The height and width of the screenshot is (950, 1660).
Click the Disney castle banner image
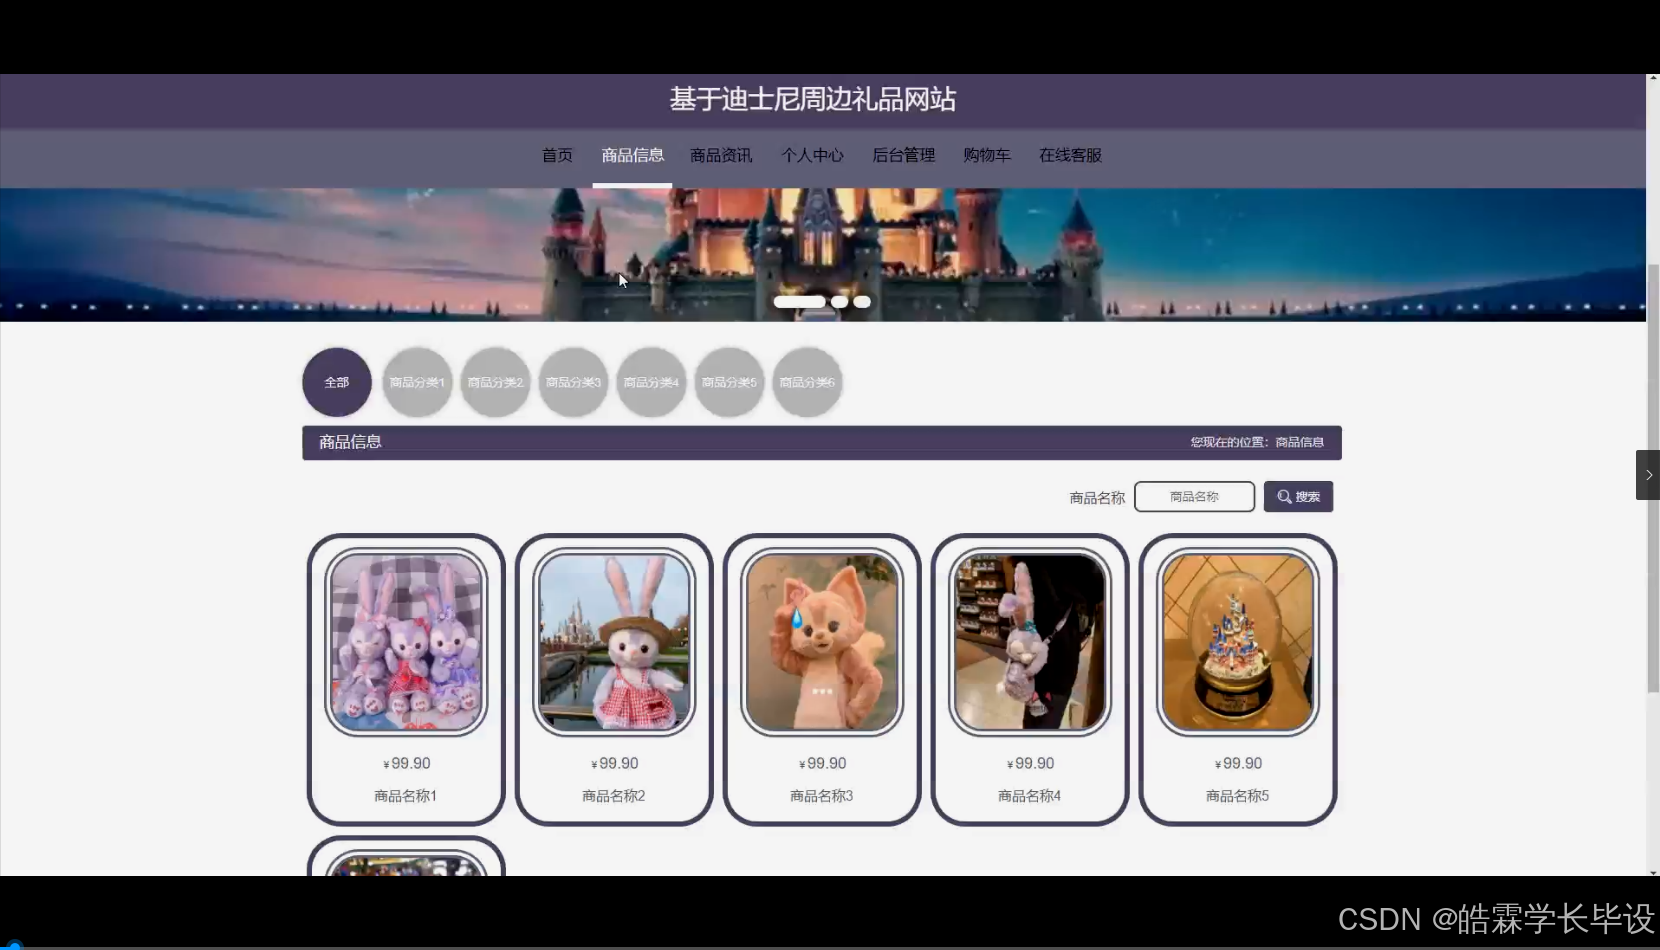tap(822, 254)
